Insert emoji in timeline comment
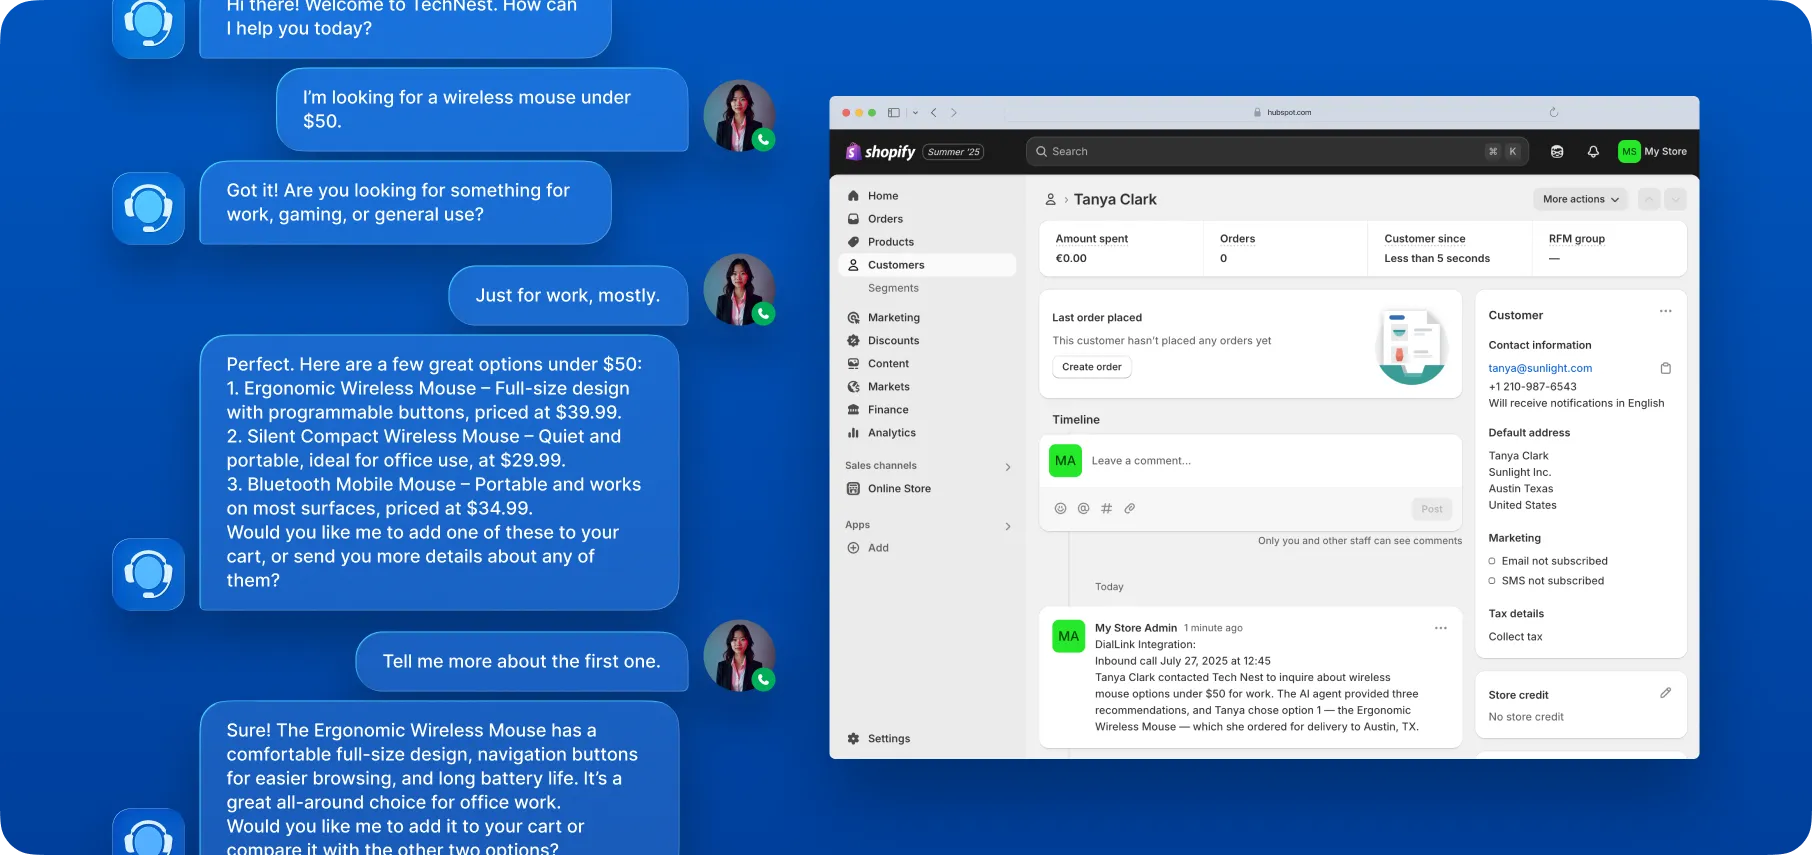Screen dimensions: 1812x855 (x=1060, y=509)
